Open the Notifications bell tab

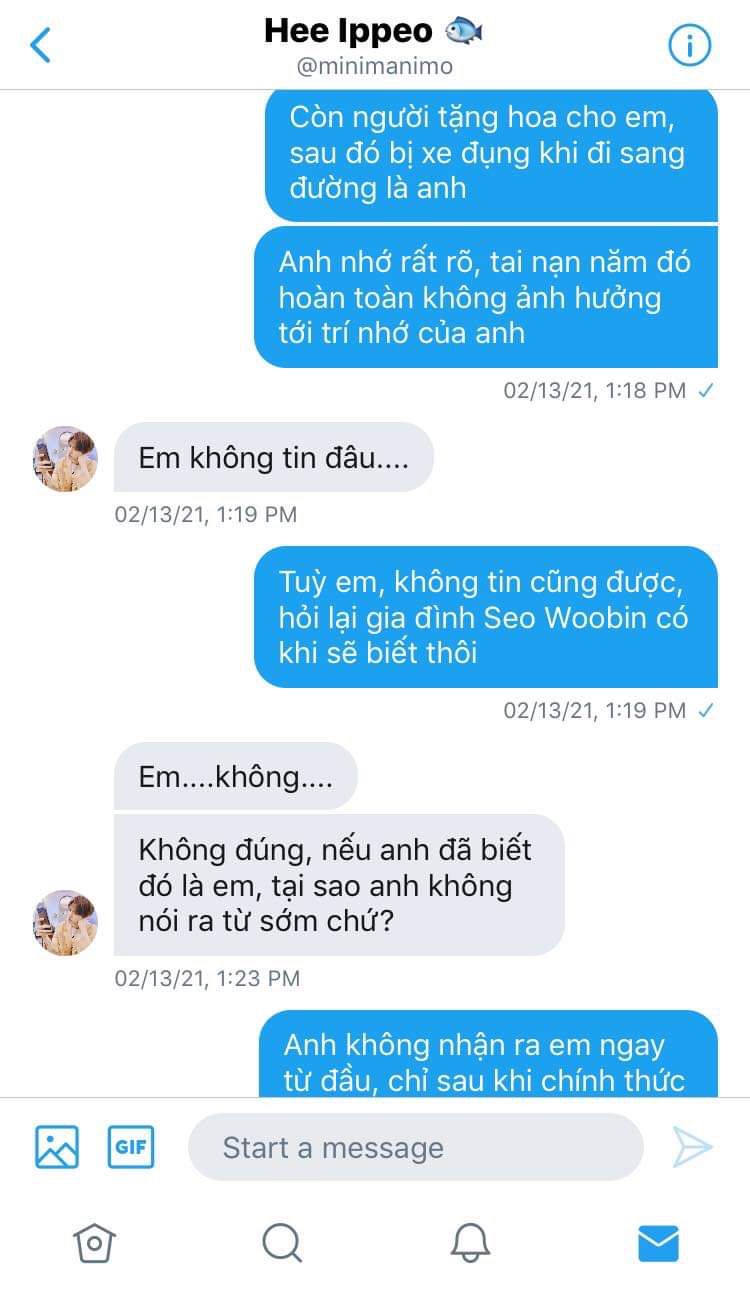click(x=470, y=1243)
